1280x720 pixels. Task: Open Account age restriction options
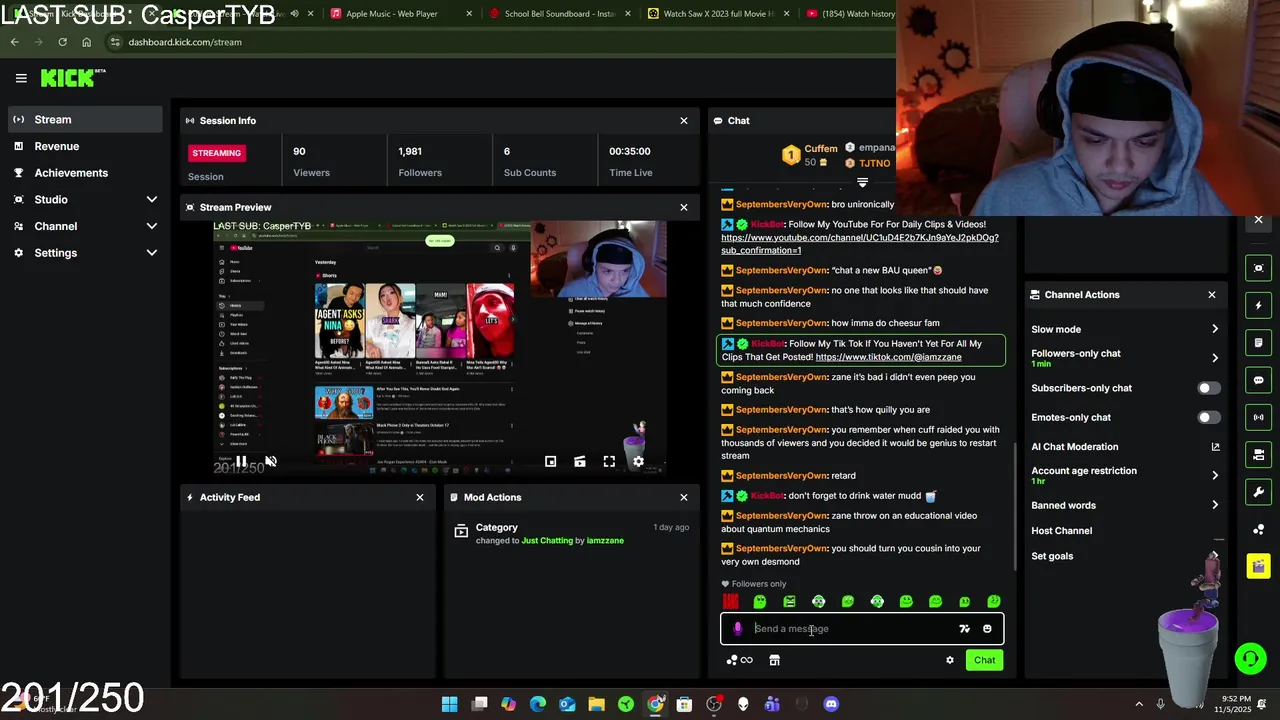coord(1125,475)
